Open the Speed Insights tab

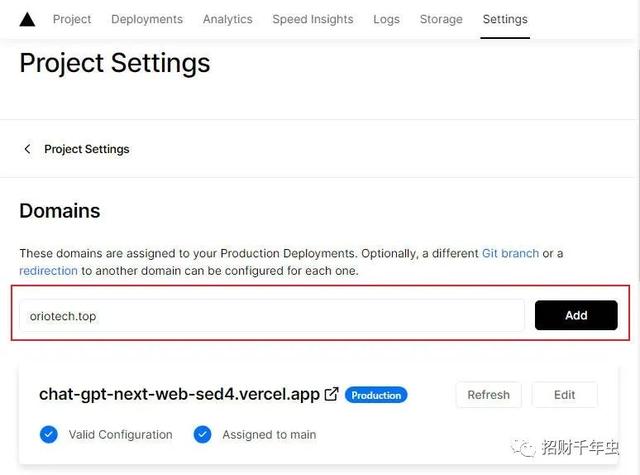click(313, 19)
